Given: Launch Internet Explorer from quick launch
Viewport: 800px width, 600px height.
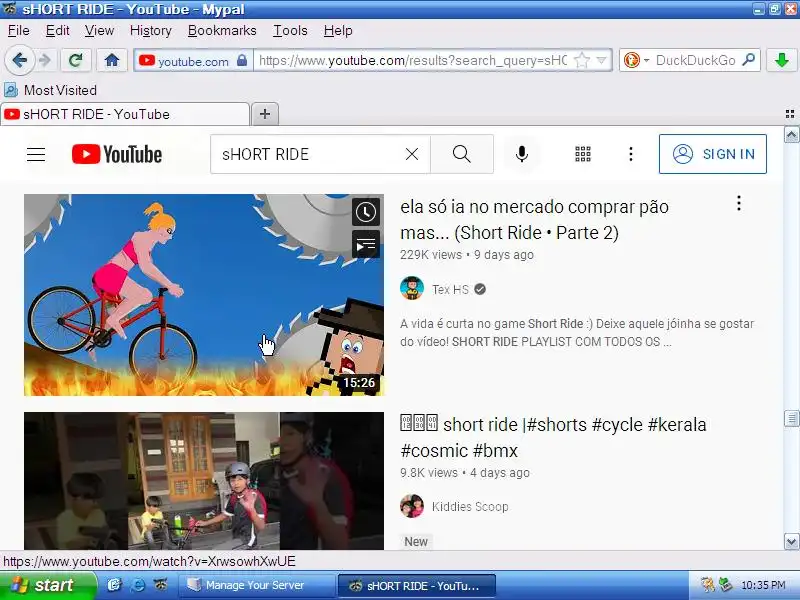Looking at the screenshot, I should point(137,585).
